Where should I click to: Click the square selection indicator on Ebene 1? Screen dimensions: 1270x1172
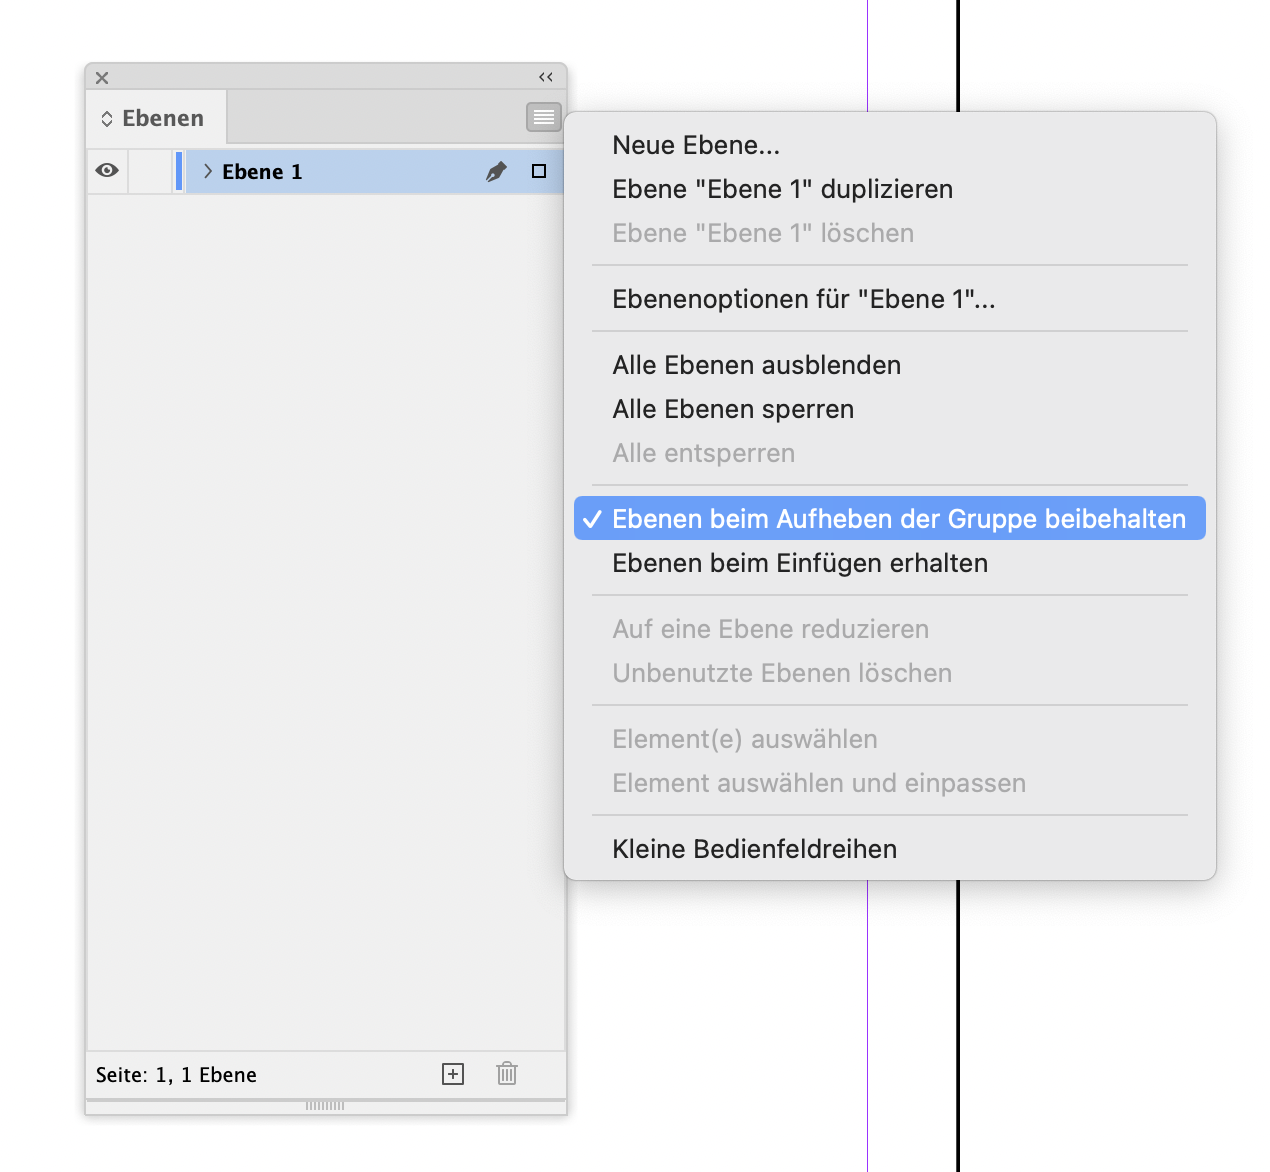(x=537, y=171)
